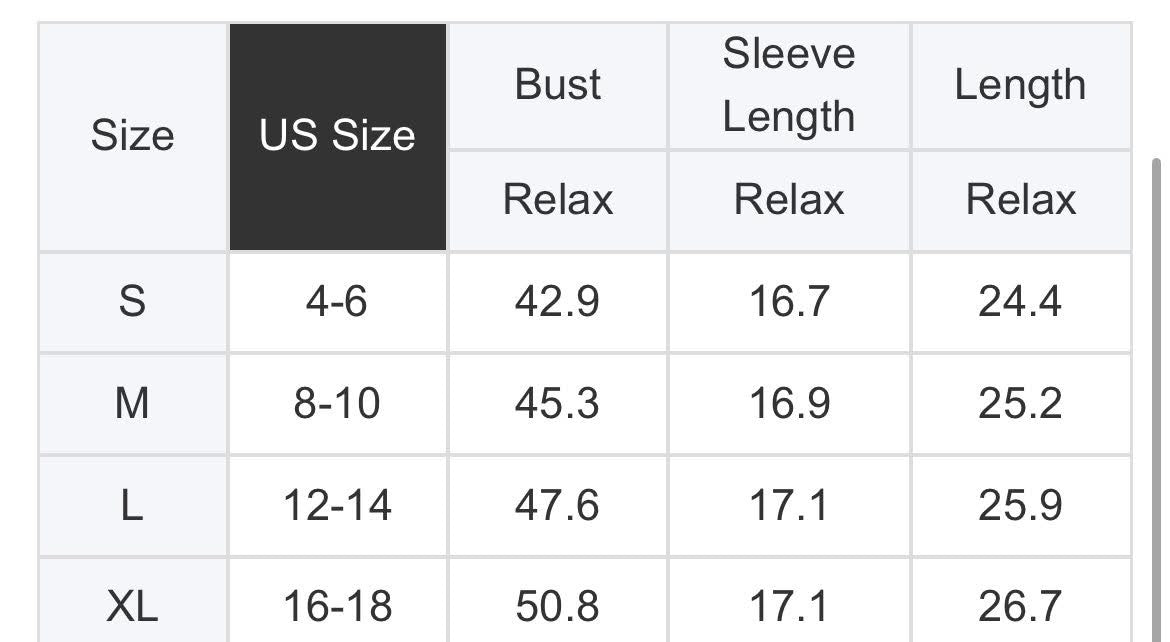Click the 8-10 US size cell

(337, 403)
